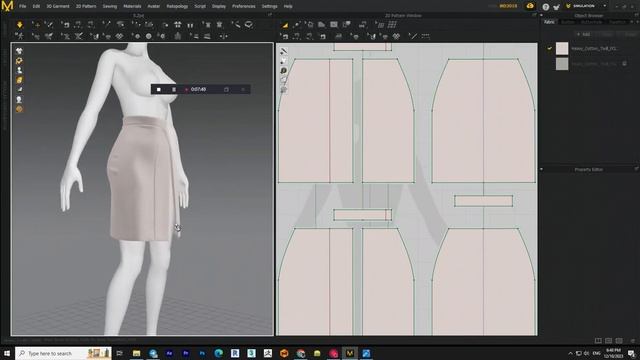Click the grid icon in 2D toolbar

pos(392,25)
